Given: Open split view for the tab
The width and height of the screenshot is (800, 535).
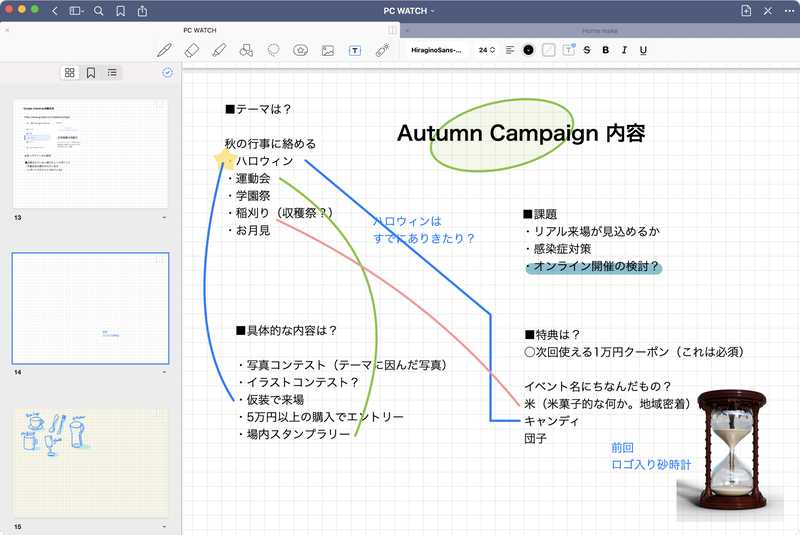Looking at the screenshot, I should (x=392, y=30).
